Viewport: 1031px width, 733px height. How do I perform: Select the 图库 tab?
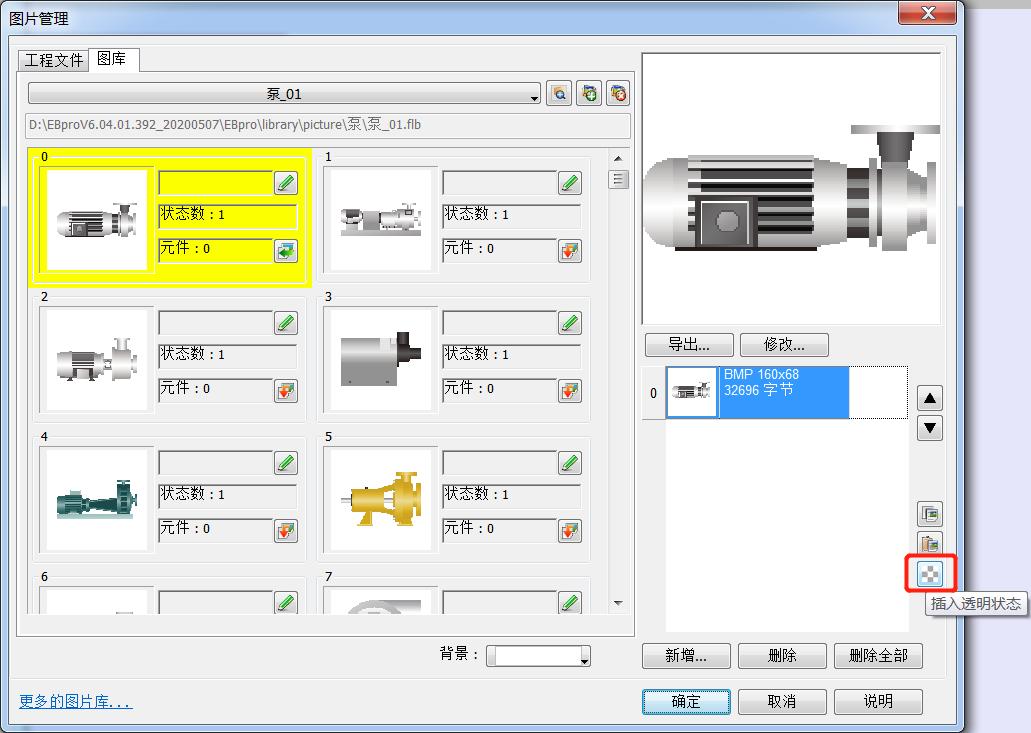click(x=112, y=59)
